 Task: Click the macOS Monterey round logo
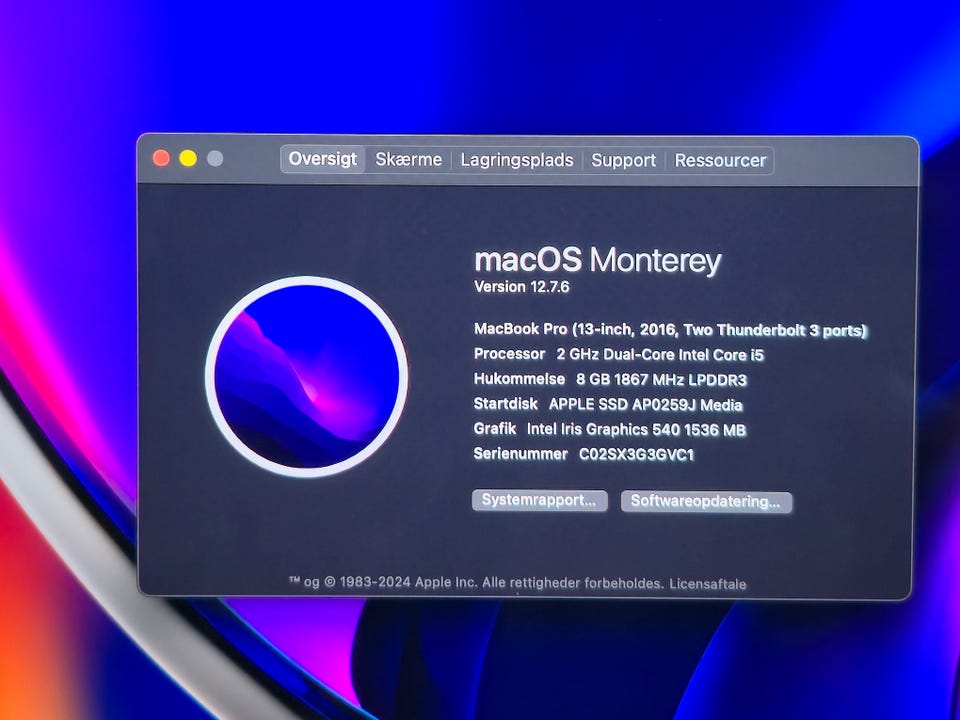click(x=307, y=377)
